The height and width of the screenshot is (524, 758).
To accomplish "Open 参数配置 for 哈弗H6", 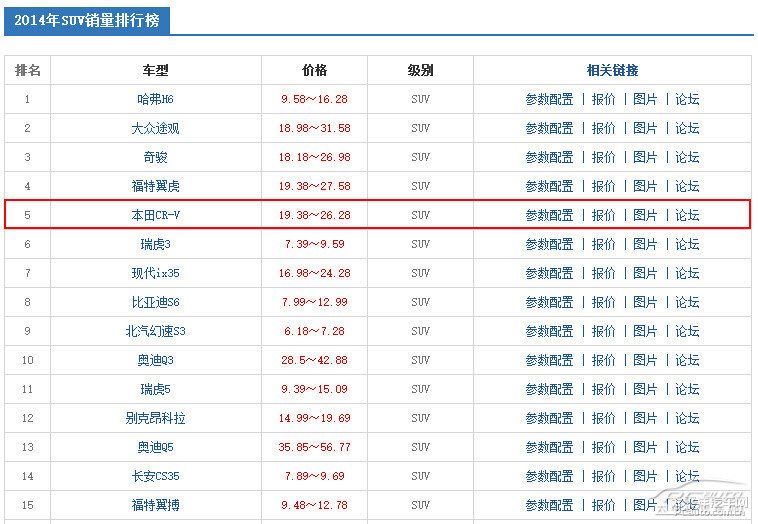I will [549, 99].
